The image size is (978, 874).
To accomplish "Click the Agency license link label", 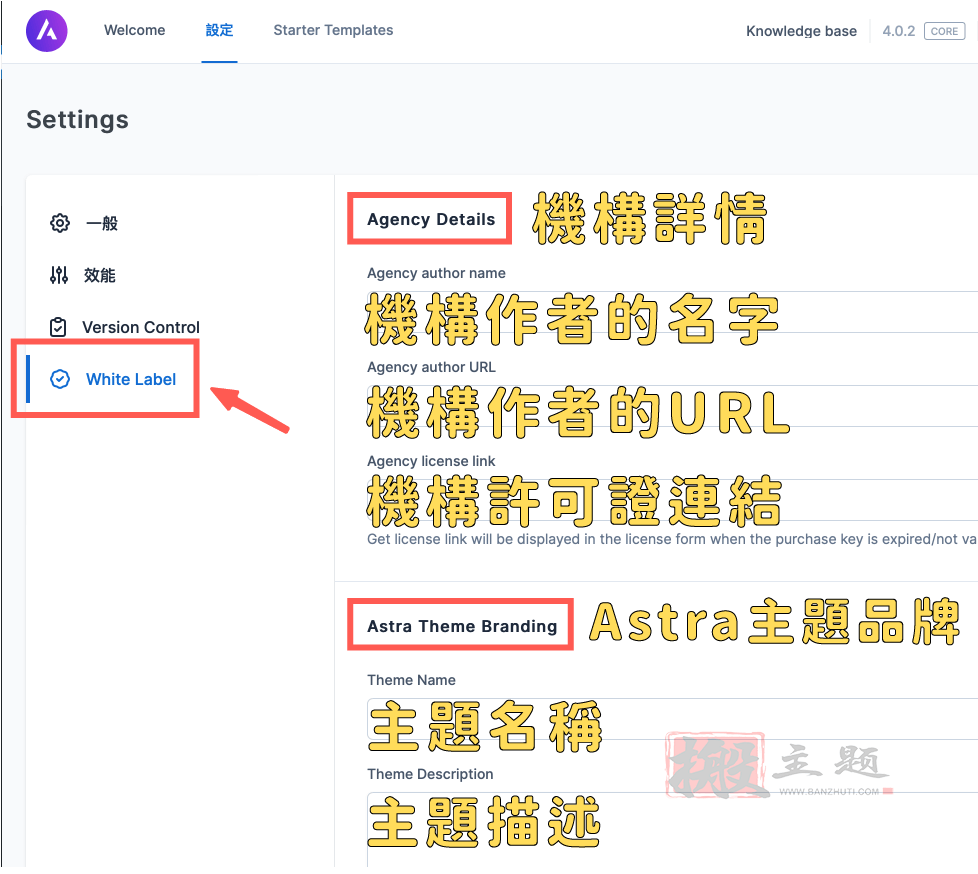I will (x=431, y=461).
